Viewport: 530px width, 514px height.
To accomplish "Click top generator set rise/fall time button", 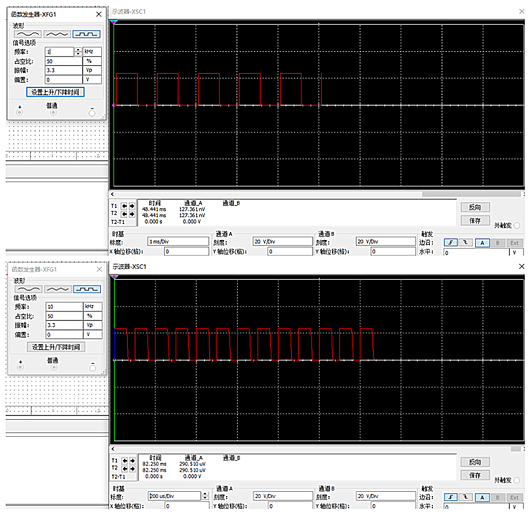I will point(55,92).
